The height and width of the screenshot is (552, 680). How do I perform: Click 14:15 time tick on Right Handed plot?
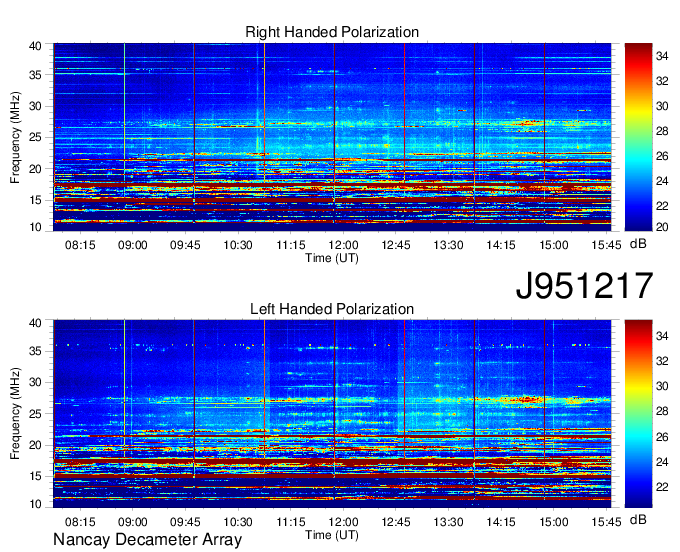tap(501, 245)
